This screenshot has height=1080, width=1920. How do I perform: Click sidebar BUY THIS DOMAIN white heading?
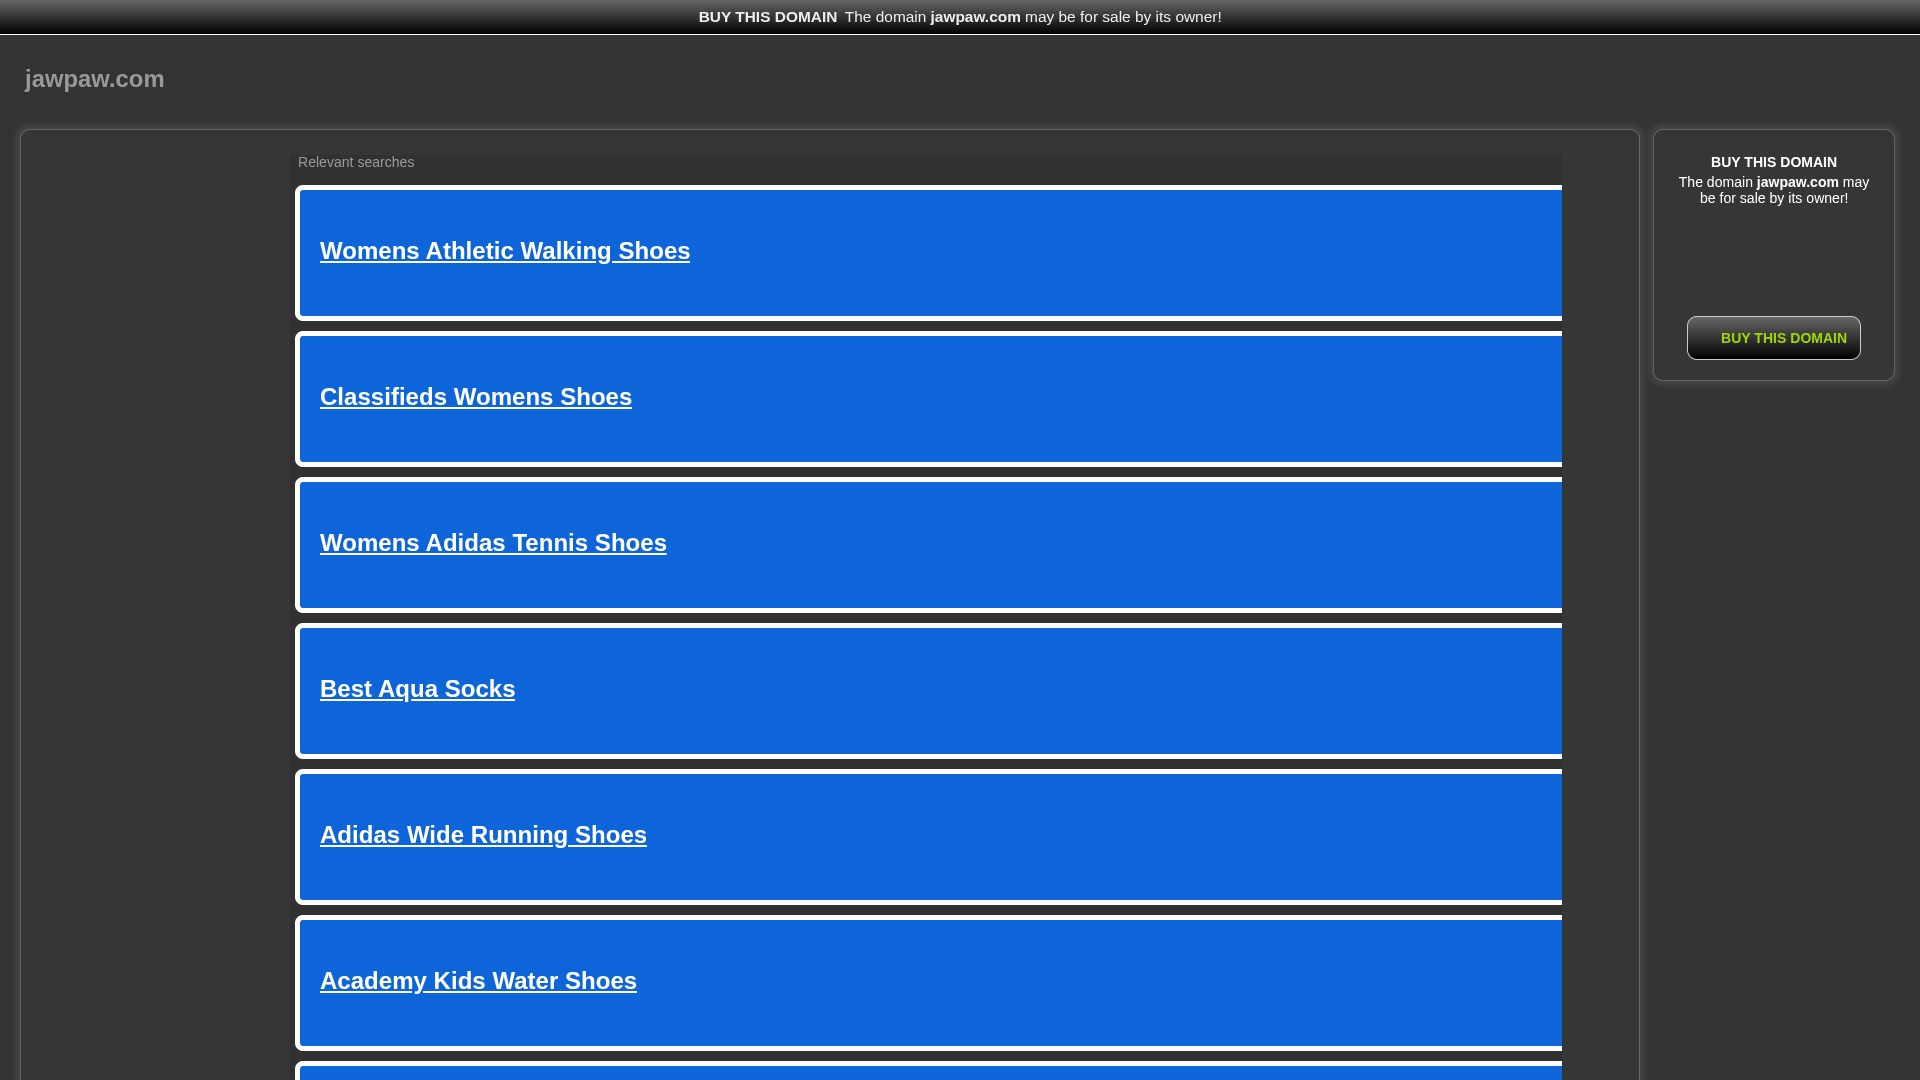[x=1773, y=162]
